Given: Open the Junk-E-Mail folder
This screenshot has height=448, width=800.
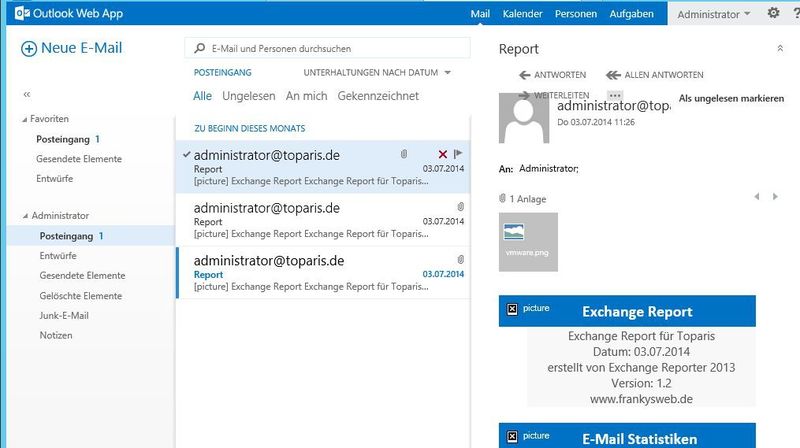Looking at the screenshot, I should pyautogui.click(x=64, y=315).
